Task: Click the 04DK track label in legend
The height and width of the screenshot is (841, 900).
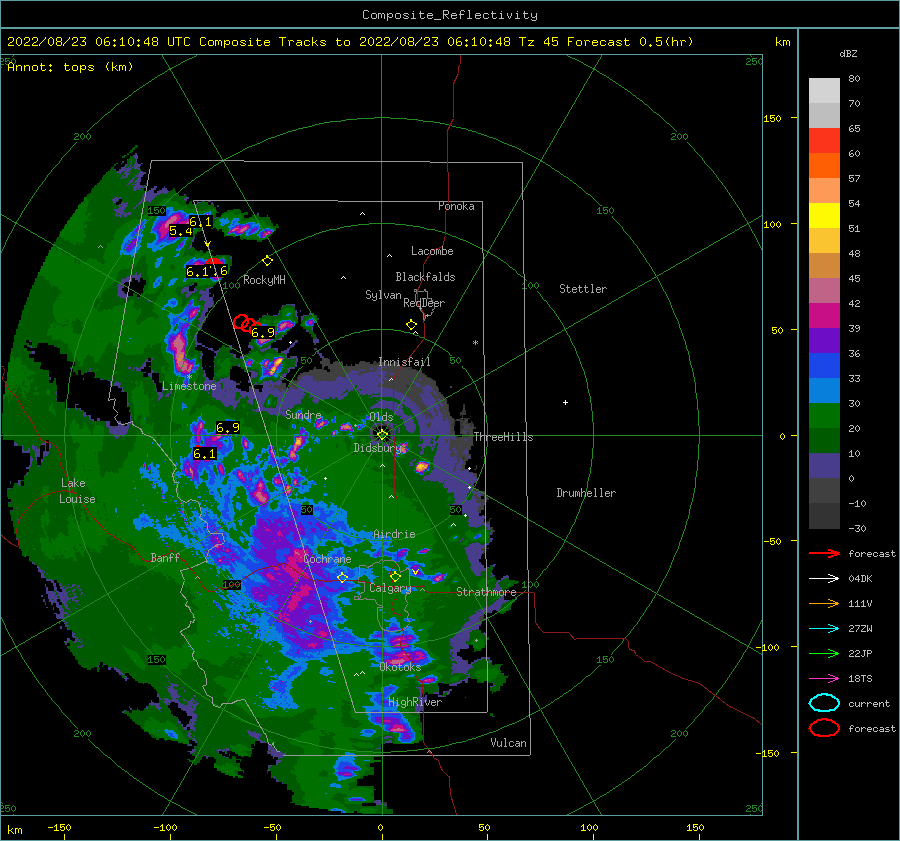Action: [x=860, y=578]
